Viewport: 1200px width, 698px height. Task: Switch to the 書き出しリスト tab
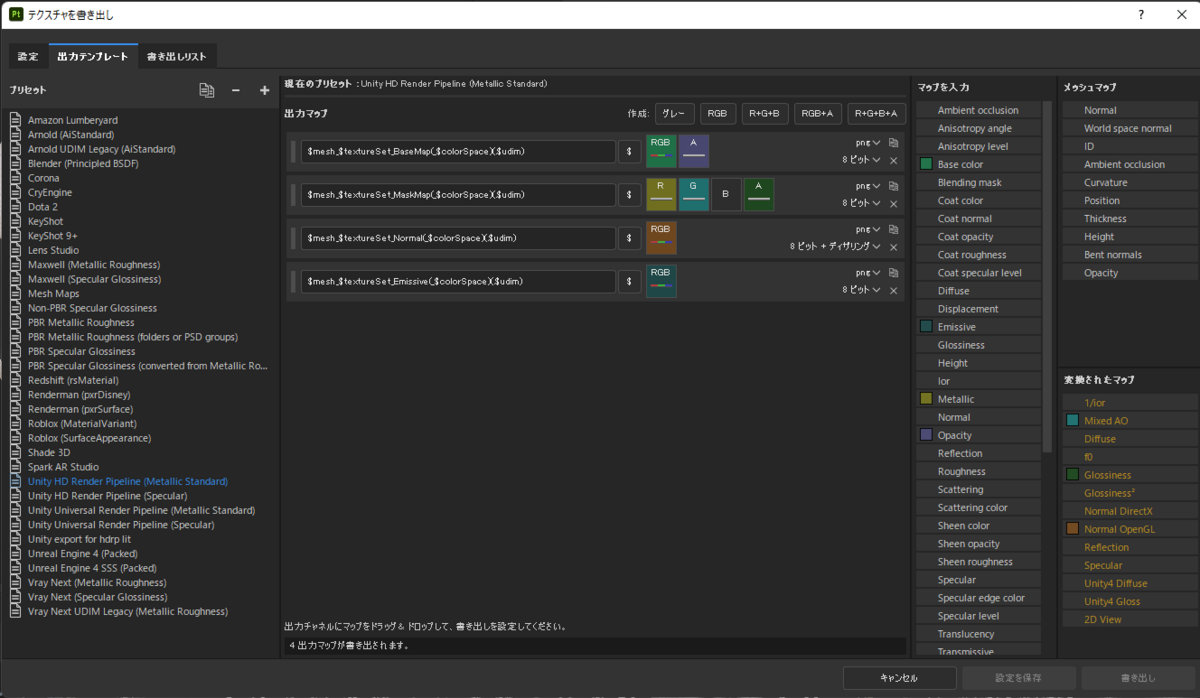[176, 56]
